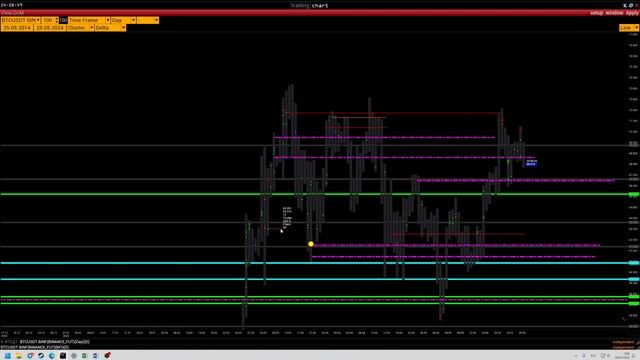Open the BTCUSDT symbol dropdown

(x=20, y=20)
